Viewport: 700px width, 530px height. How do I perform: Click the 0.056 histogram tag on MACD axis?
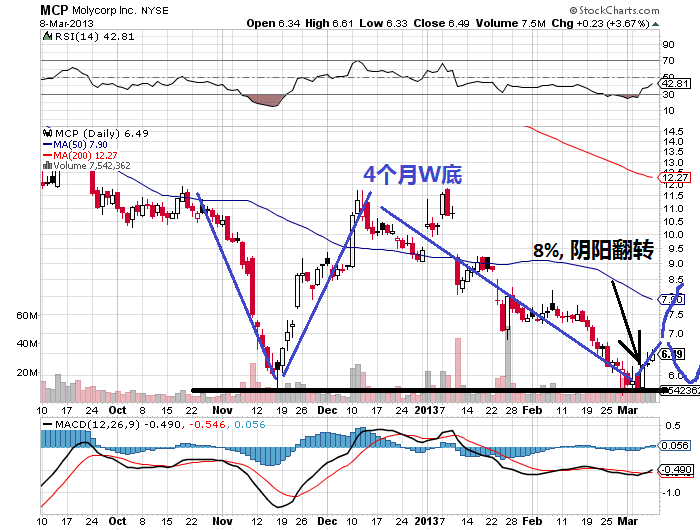675,446
